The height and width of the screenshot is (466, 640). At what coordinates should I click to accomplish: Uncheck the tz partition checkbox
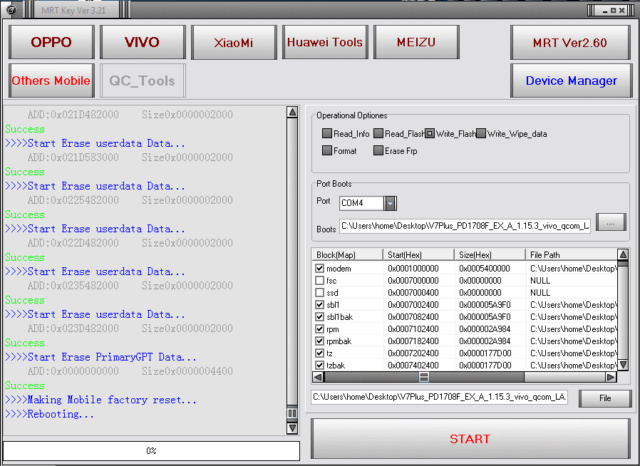(x=320, y=353)
